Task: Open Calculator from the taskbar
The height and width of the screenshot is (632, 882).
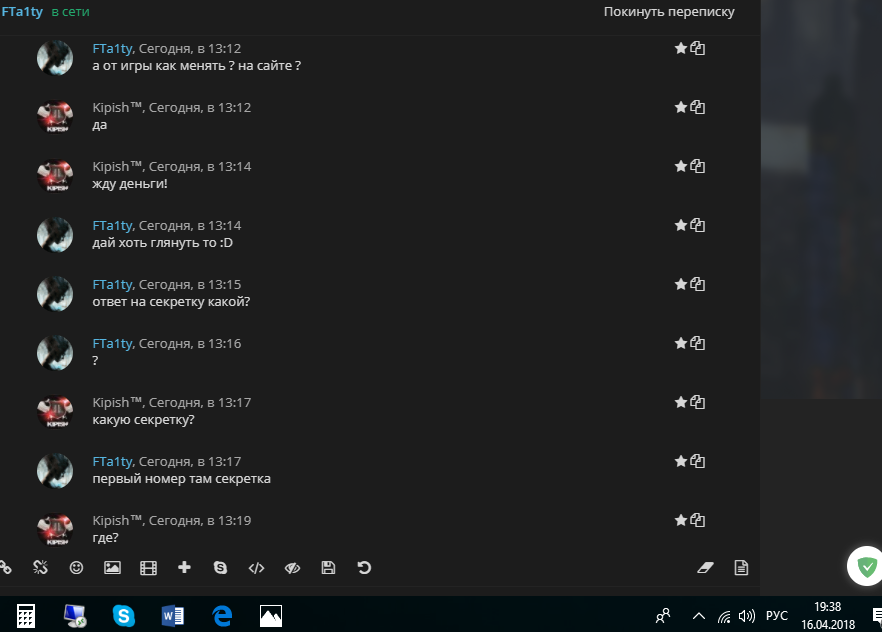Action: (25, 616)
